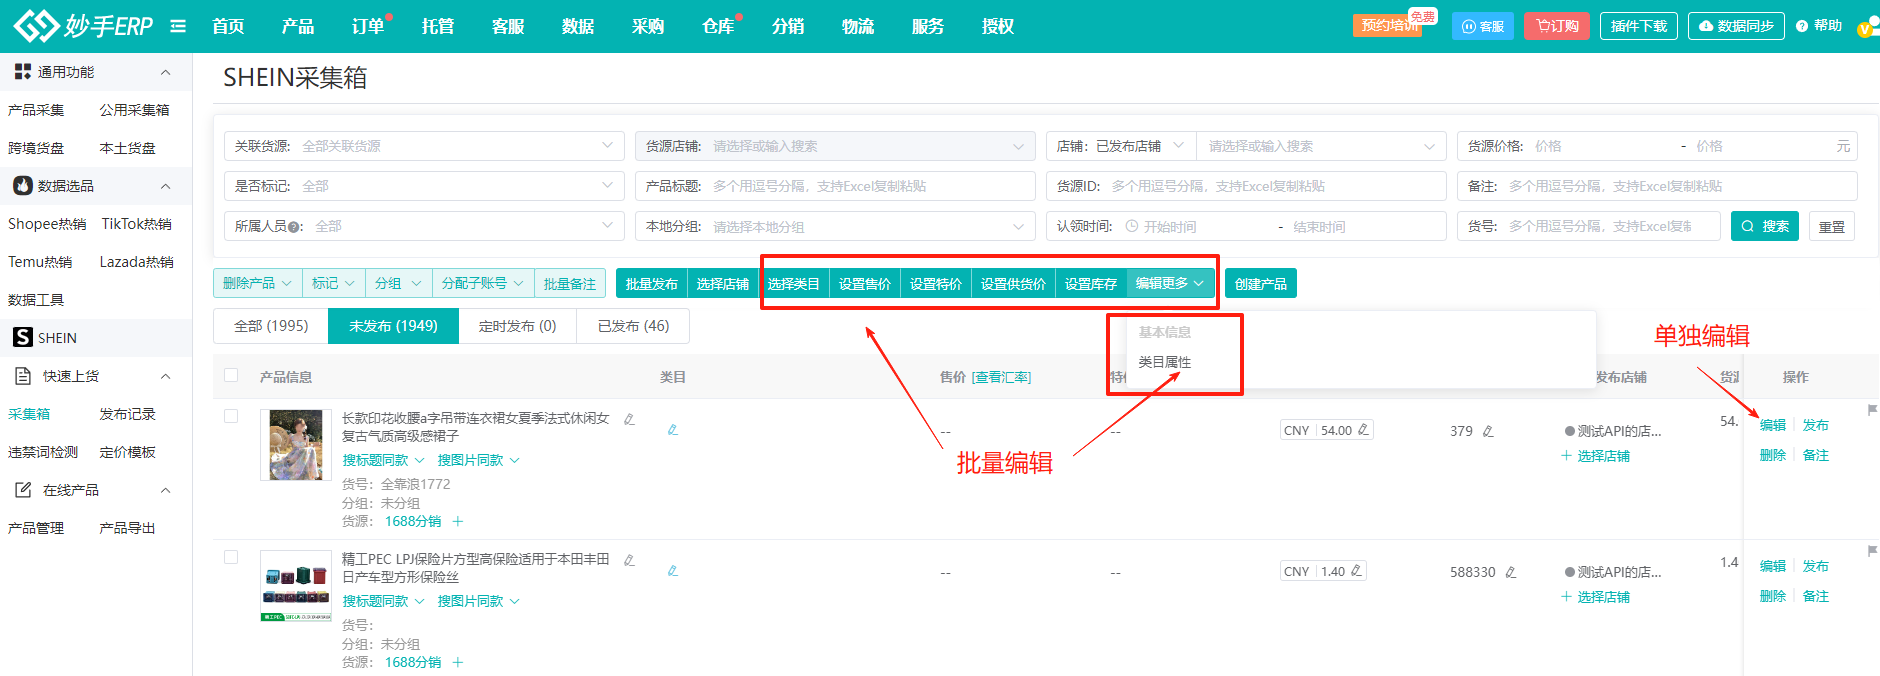The image size is (1880, 676).
Task: Click the 批量发布 button
Action: 652,284
